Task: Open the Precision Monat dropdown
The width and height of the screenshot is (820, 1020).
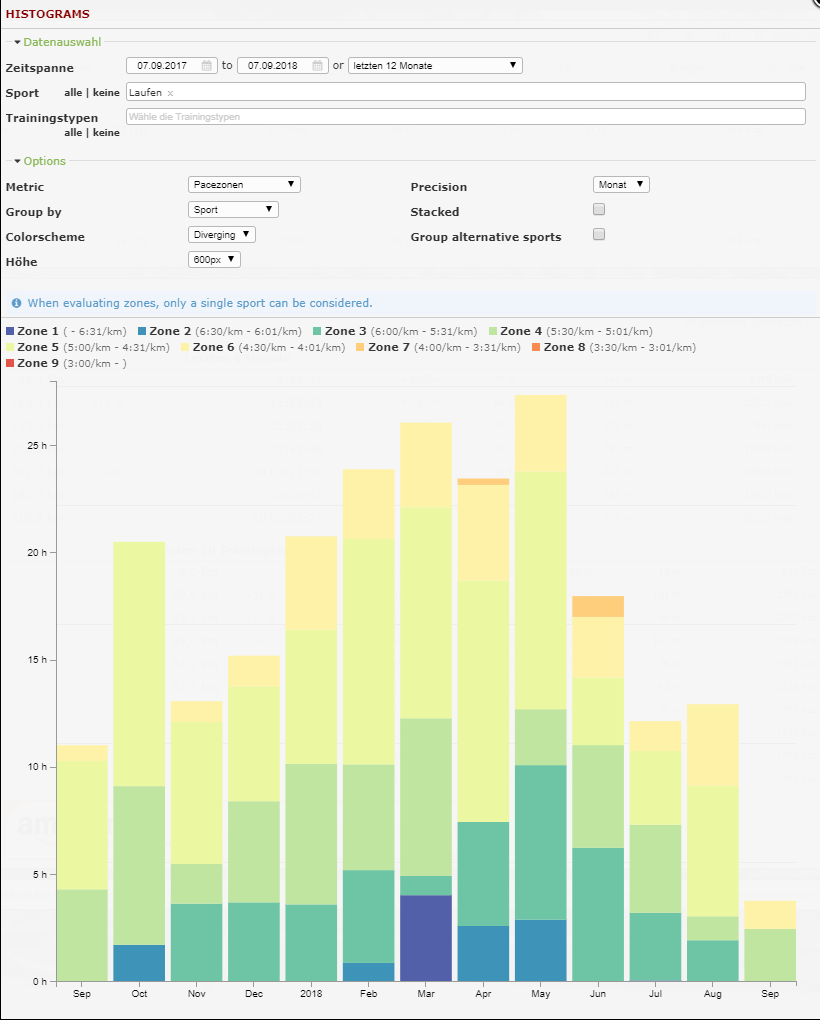Action: pyautogui.click(x=621, y=185)
